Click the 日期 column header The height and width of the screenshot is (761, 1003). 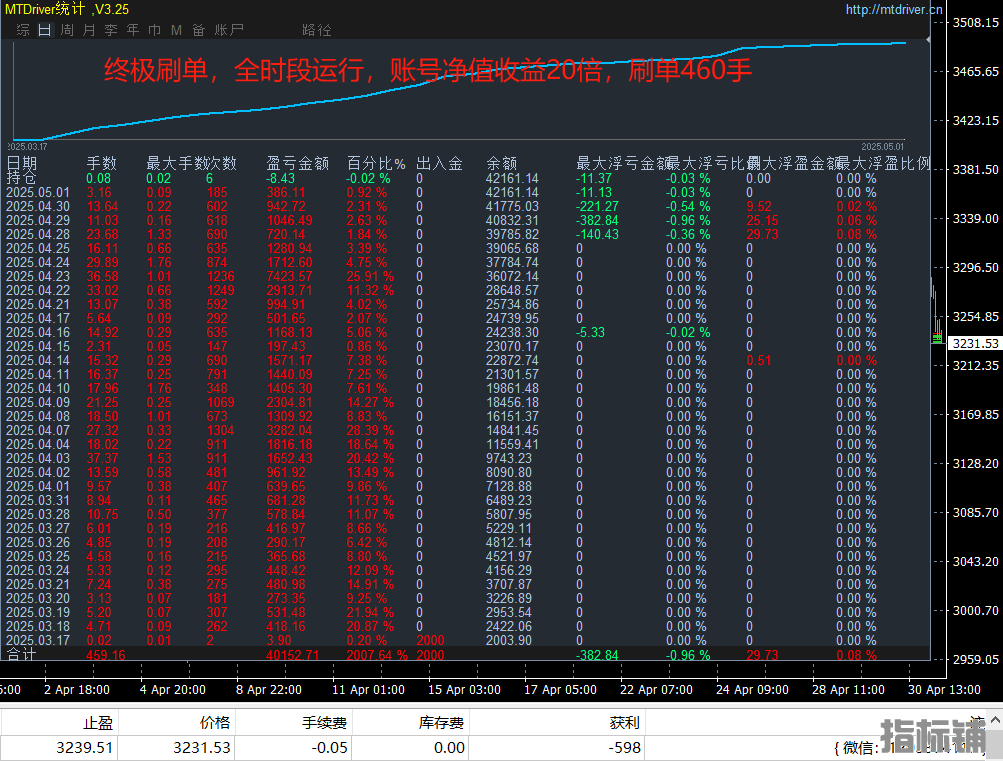[22, 163]
